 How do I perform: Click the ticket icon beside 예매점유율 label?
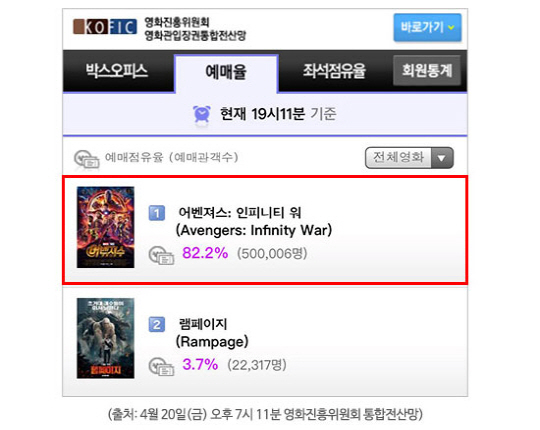click(x=87, y=159)
